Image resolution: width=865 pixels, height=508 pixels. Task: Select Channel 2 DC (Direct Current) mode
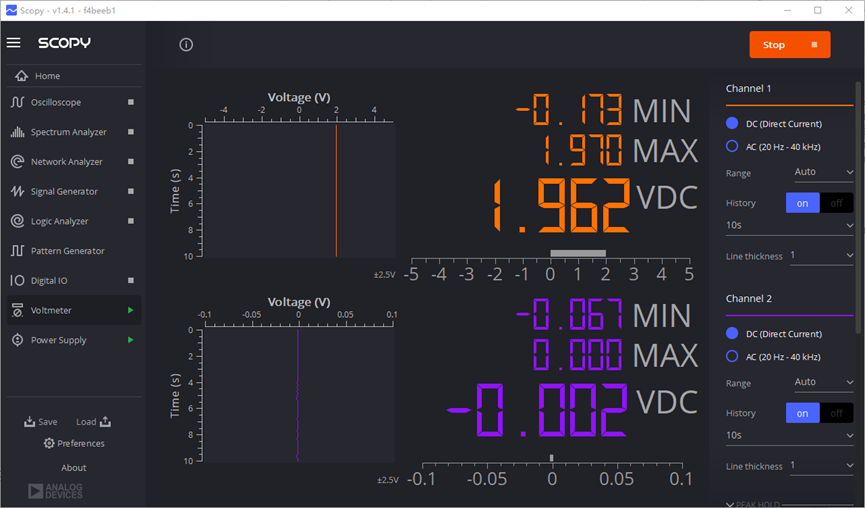[732, 333]
